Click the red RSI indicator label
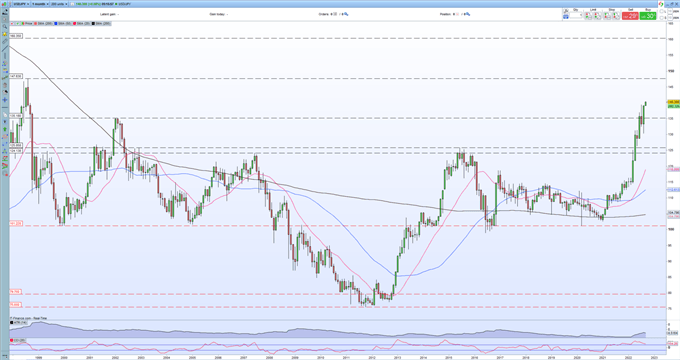The image size is (680, 360). tap(17, 340)
